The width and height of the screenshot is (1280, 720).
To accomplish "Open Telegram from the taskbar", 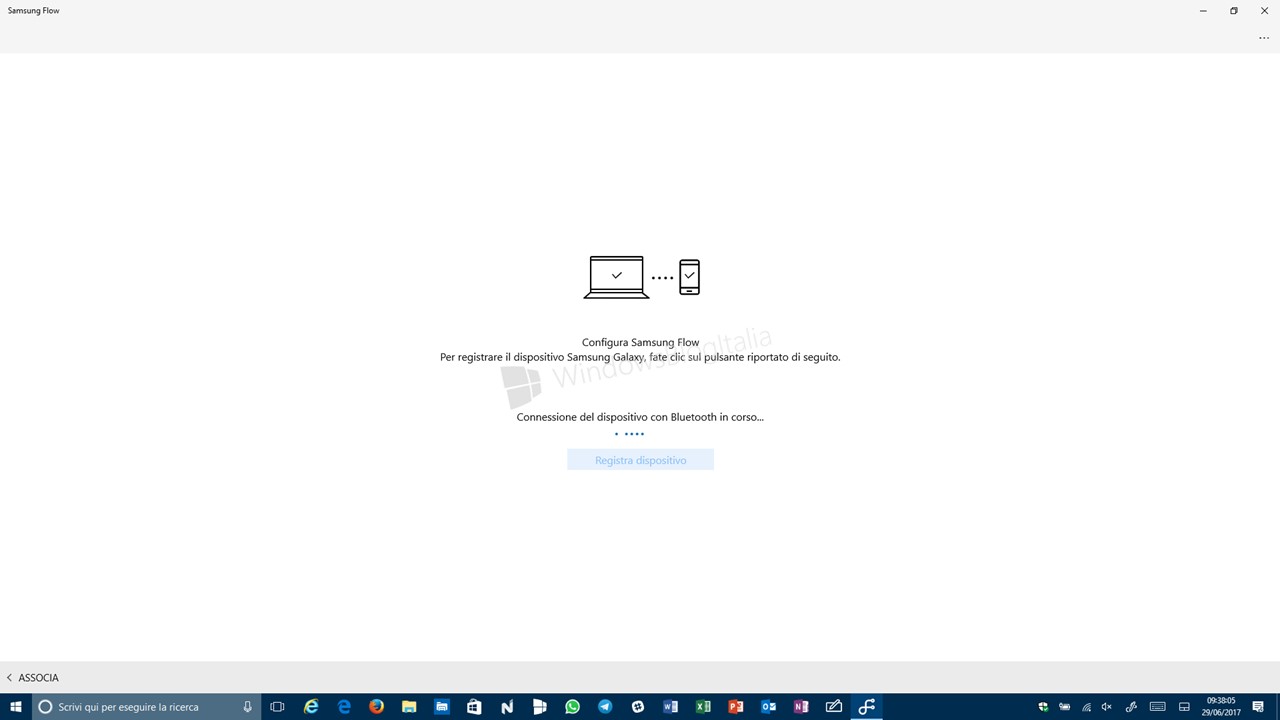I will tap(605, 706).
